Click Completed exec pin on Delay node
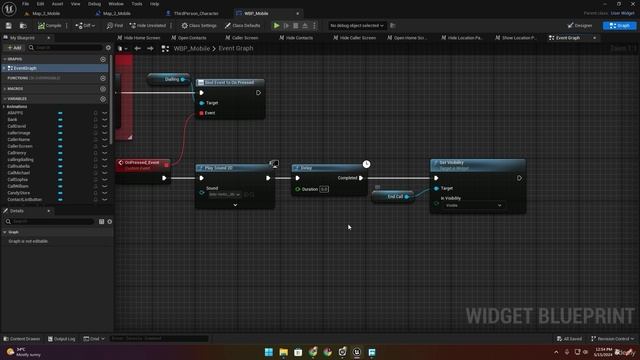640x360 pixels. click(361, 178)
